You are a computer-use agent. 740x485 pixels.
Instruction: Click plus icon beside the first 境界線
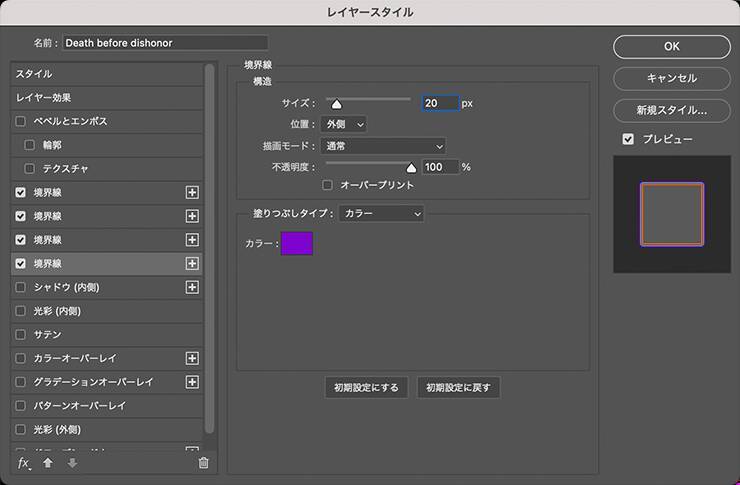pyautogui.click(x=192, y=192)
